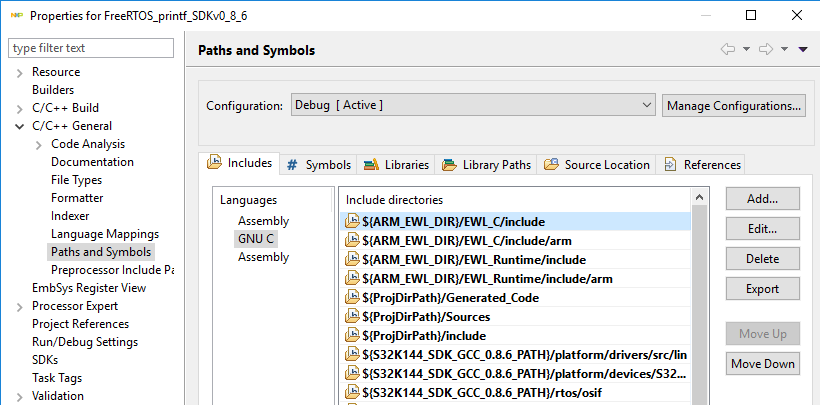Click the Add... button
The image size is (820, 405).
click(762, 199)
